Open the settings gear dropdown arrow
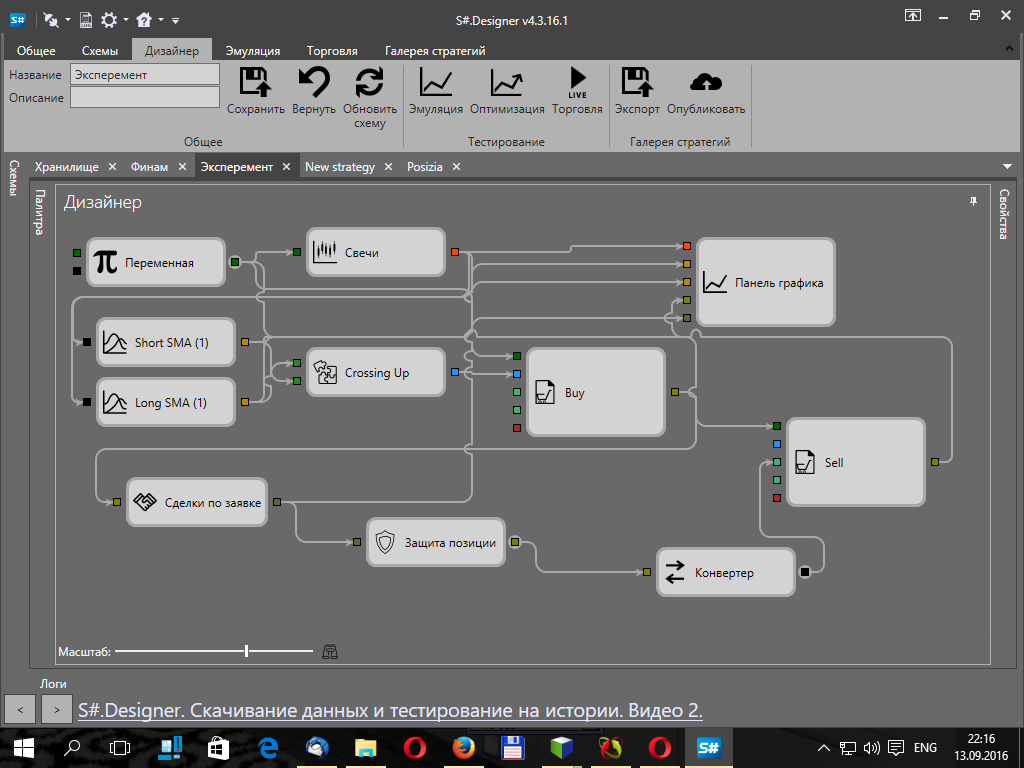The width and height of the screenshot is (1024, 768). (x=125, y=21)
